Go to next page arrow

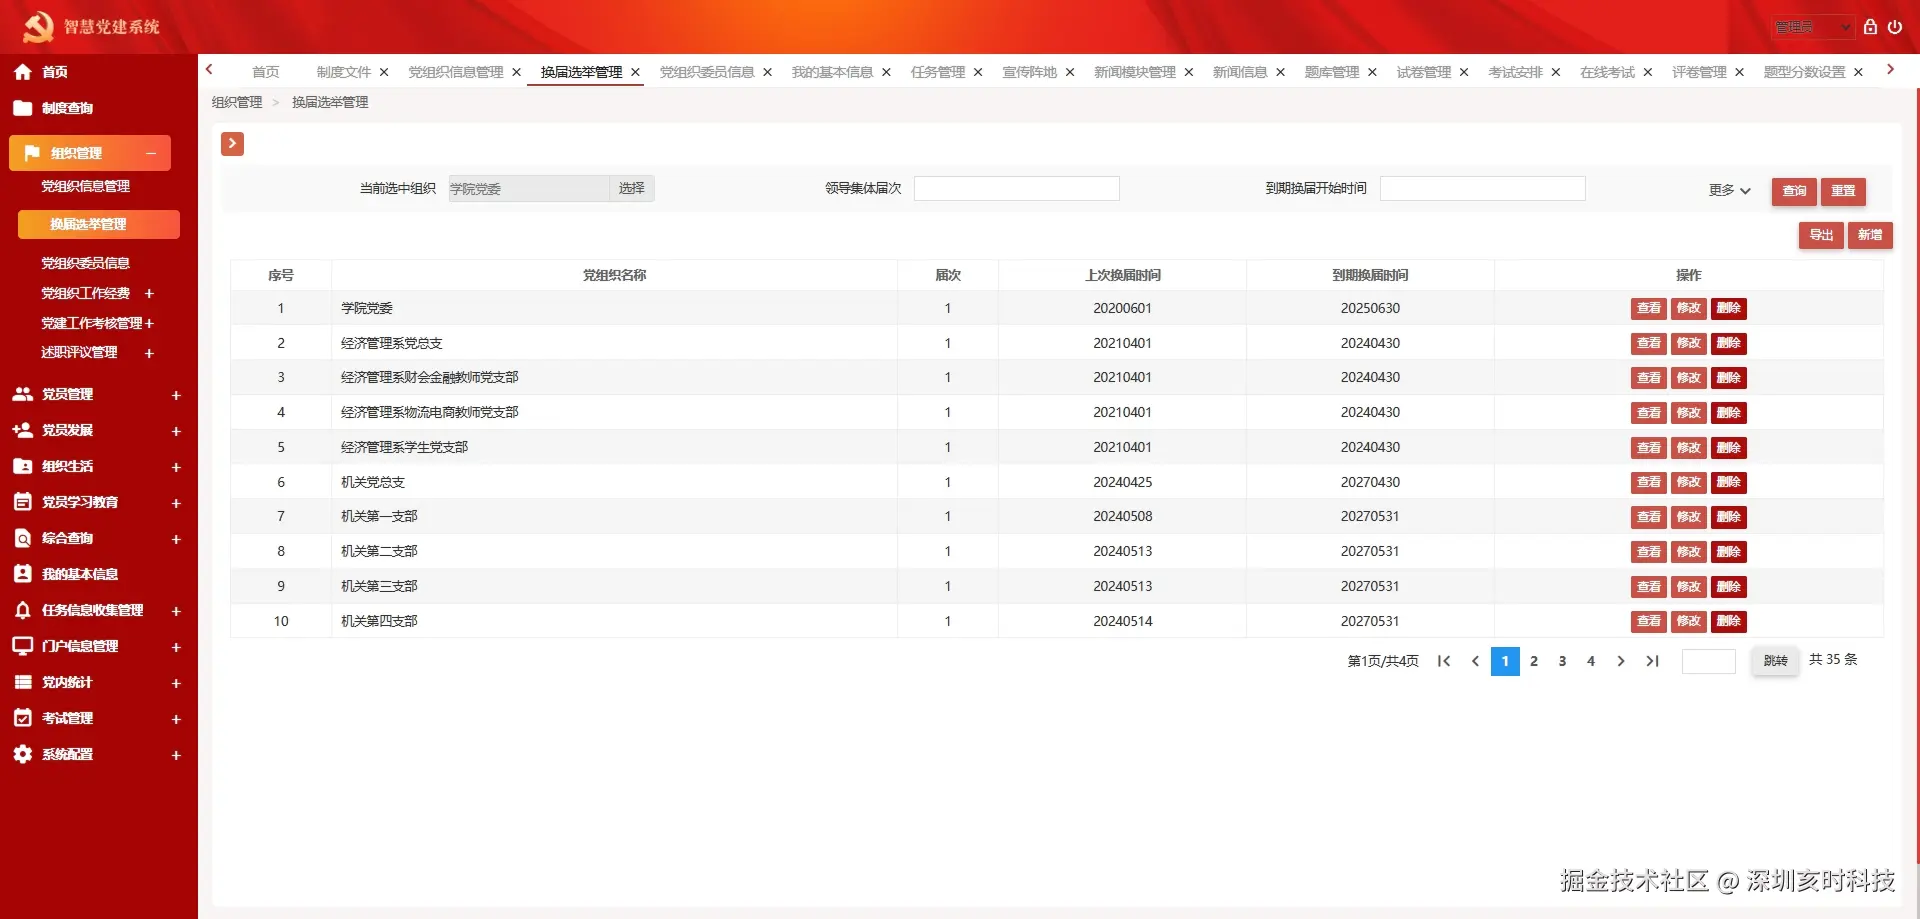click(1621, 661)
